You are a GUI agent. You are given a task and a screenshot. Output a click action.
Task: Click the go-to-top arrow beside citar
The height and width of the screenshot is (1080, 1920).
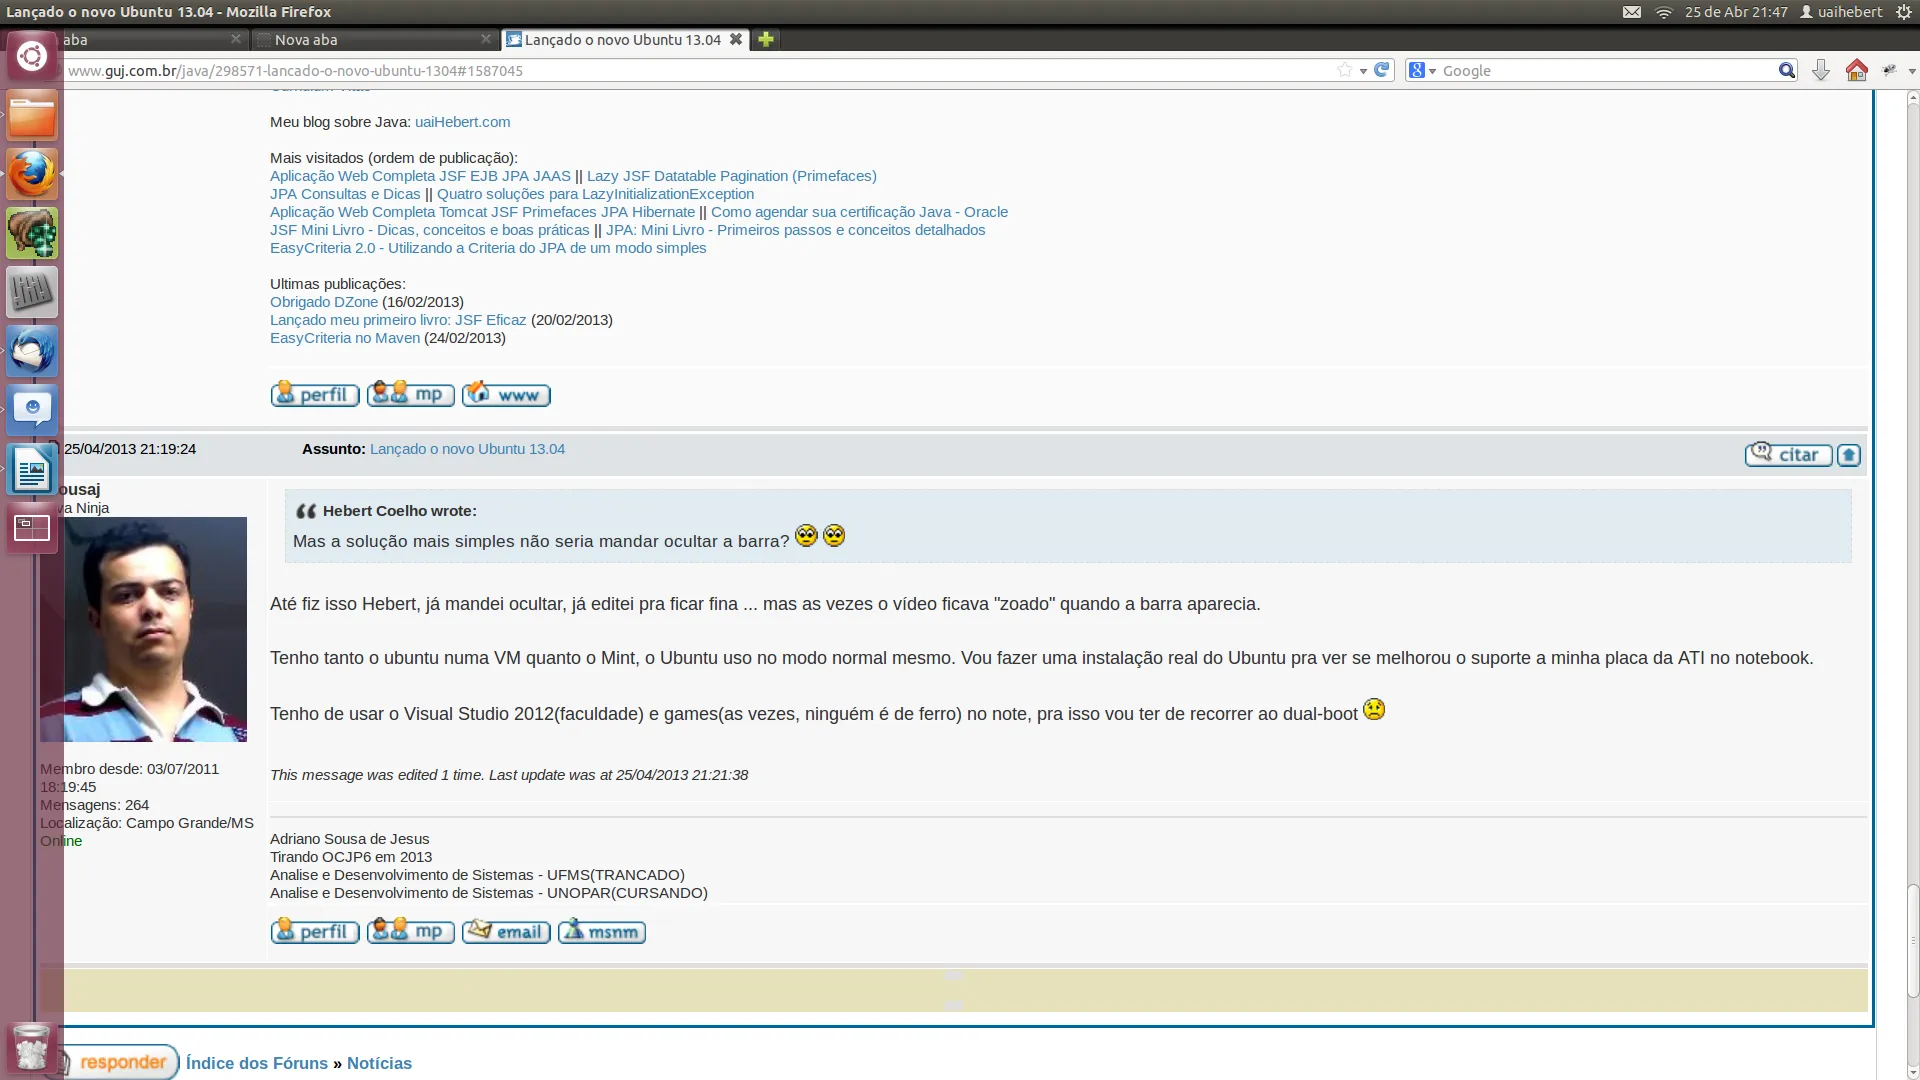pyautogui.click(x=1849, y=455)
